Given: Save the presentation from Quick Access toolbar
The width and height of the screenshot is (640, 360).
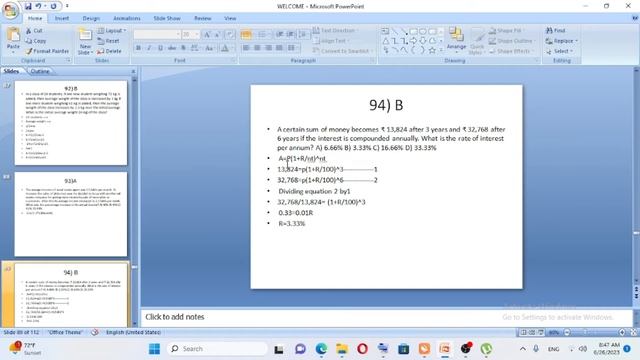Looking at the screenshot, I should coord(28,6).
